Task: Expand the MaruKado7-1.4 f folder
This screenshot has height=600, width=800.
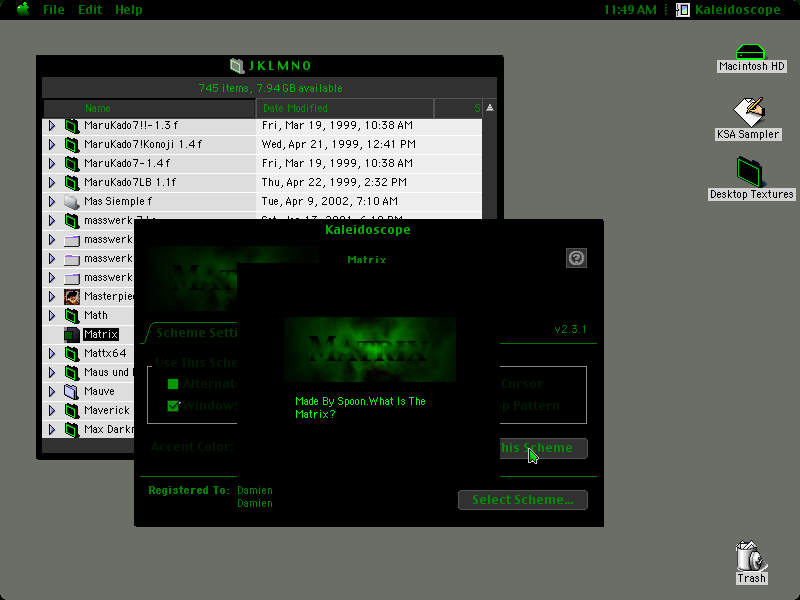Action: 52,163
